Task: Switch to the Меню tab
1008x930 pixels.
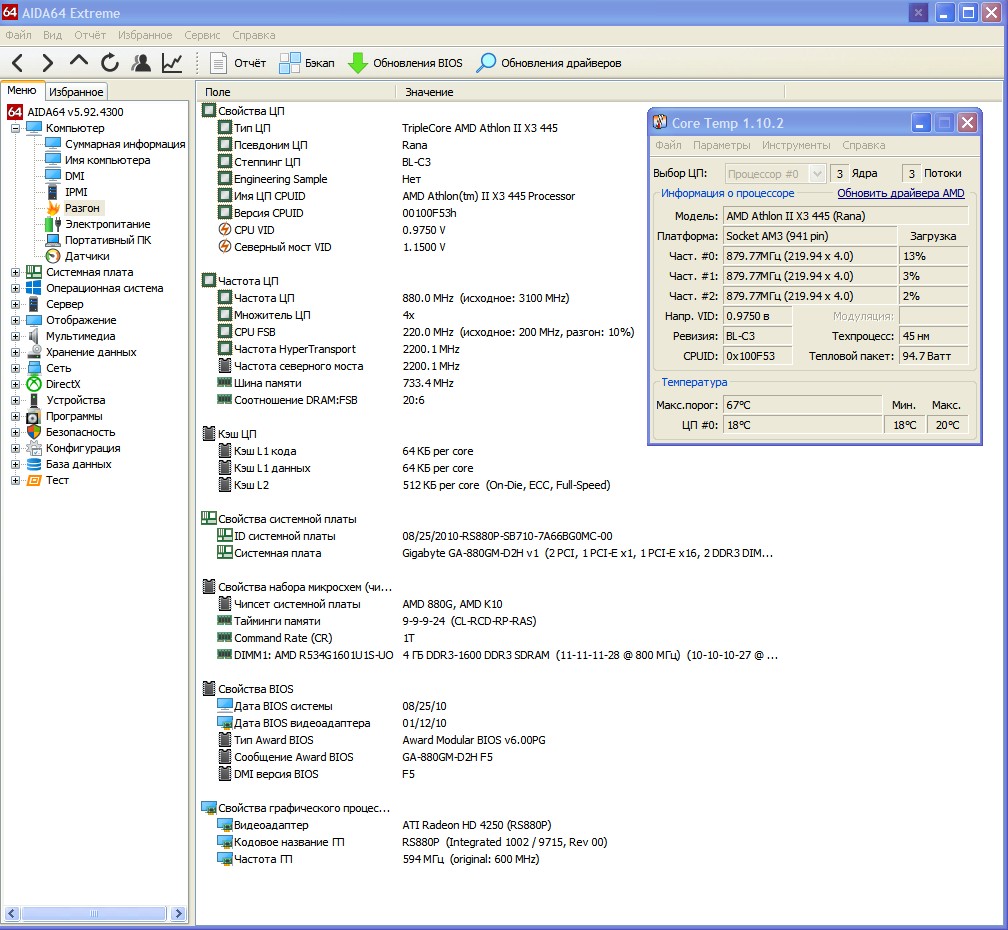Action: click(x=22, y=91)
